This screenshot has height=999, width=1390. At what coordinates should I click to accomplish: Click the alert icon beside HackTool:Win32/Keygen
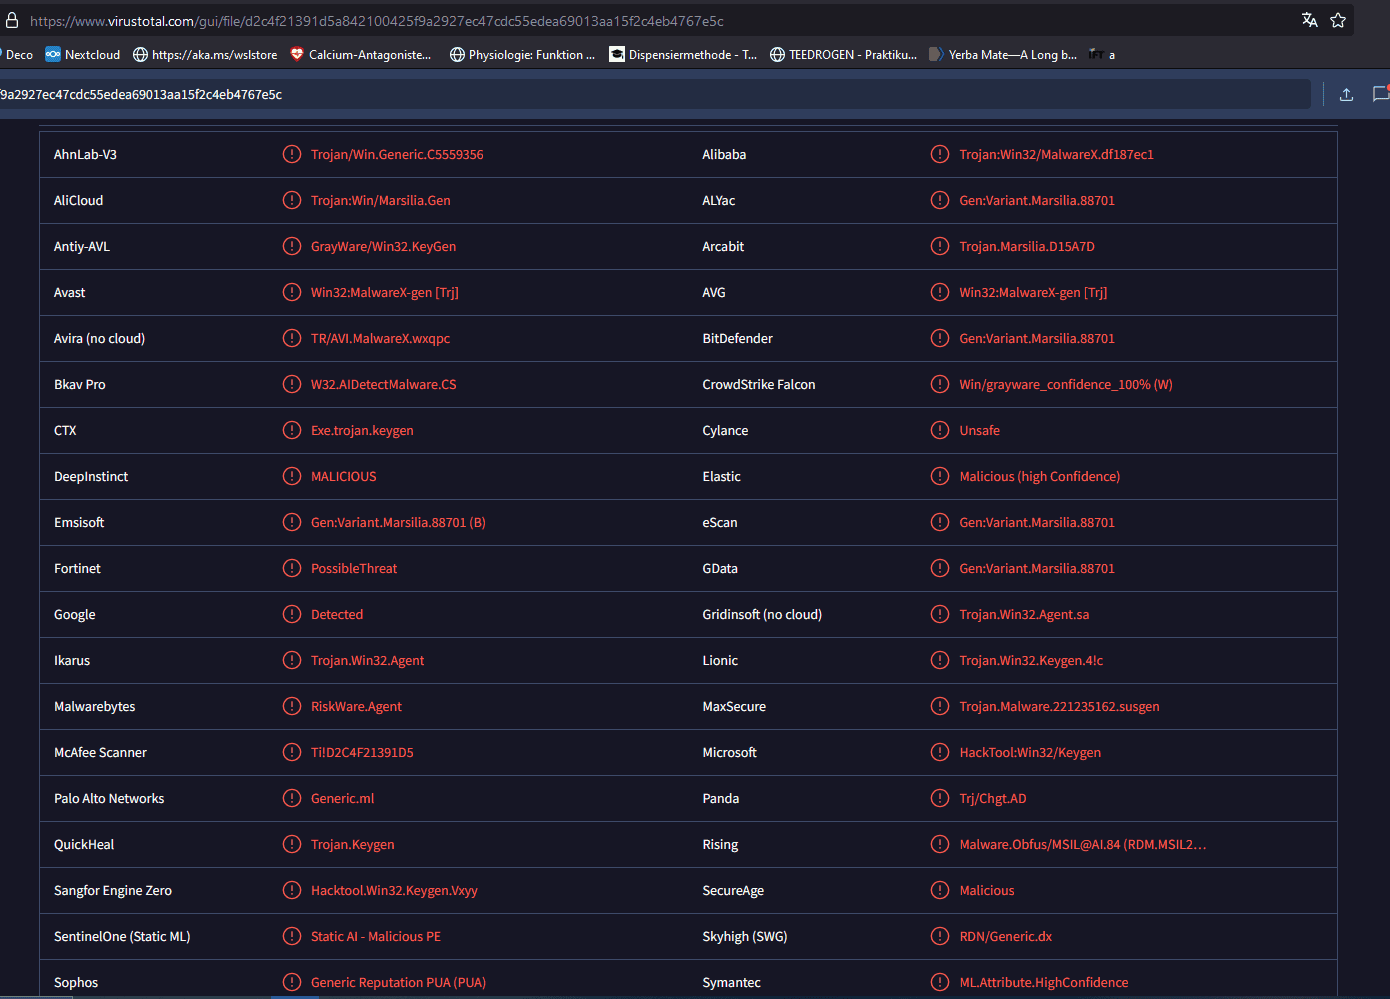click(940, 752)
